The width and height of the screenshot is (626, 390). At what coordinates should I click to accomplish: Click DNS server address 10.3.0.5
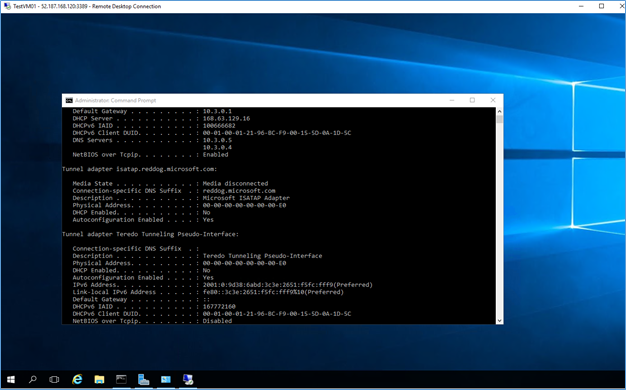coord(217,140)
